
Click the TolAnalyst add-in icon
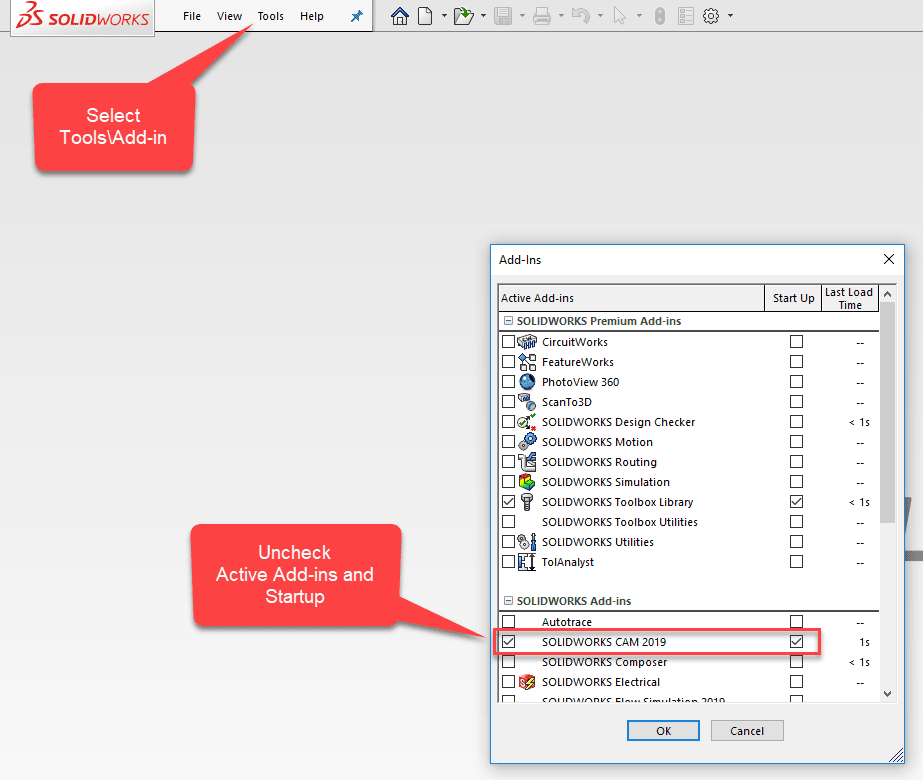coord(527,562)
